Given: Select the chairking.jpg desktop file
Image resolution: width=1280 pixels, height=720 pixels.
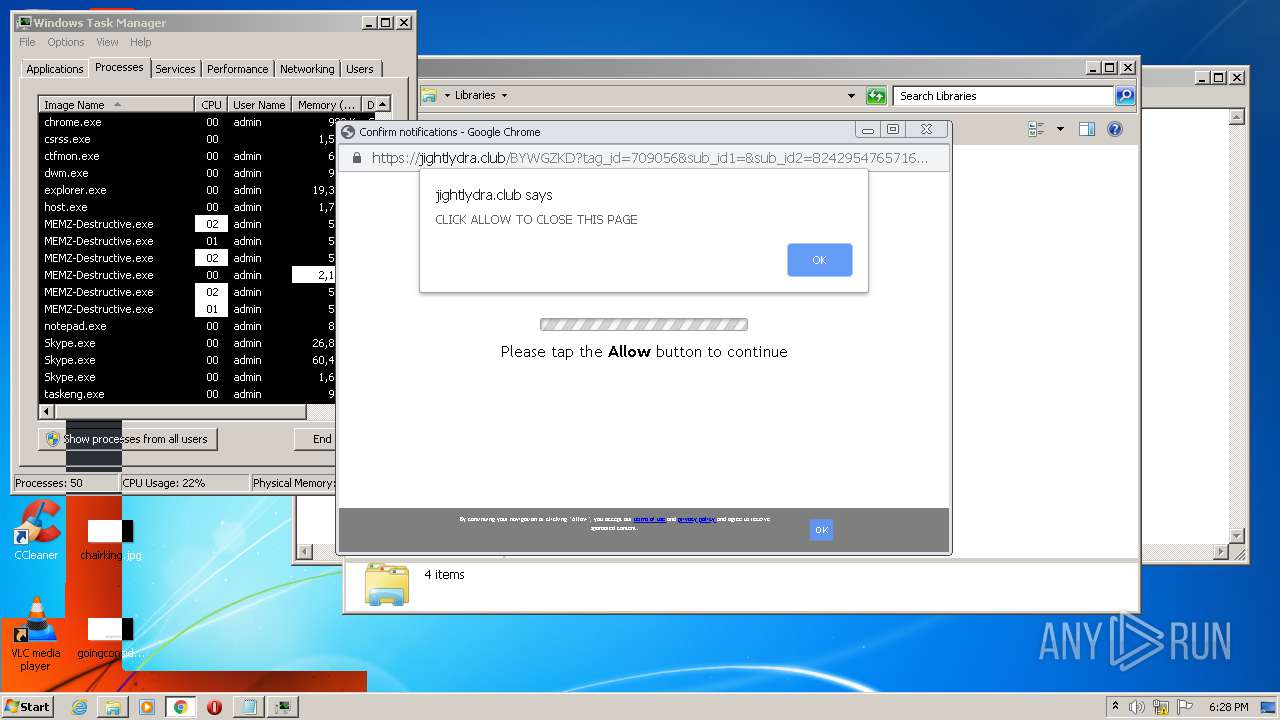Looking at the screenshot, I should pyautogui.click(x=111, y=540).
